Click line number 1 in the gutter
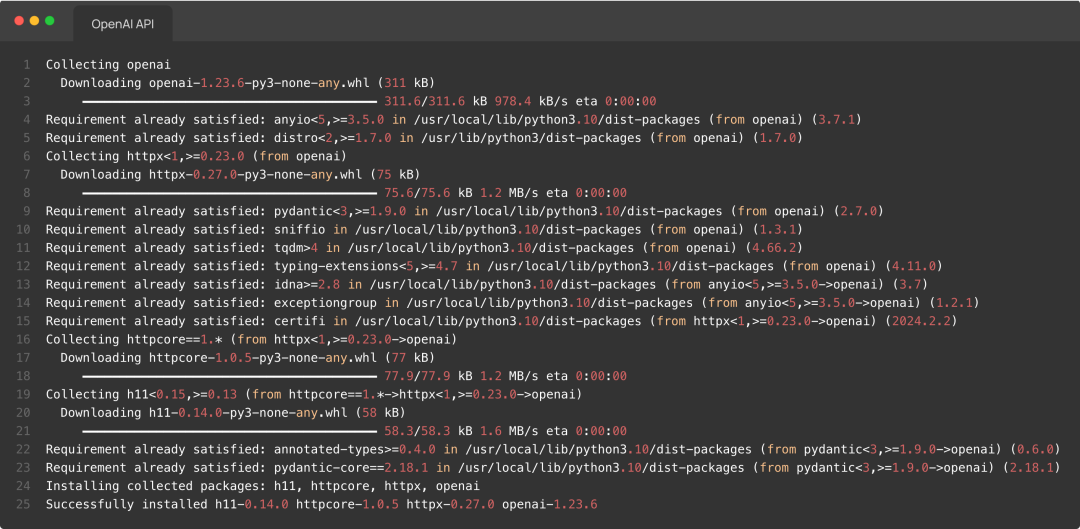 pyautogui.click(x=26, y=65)
